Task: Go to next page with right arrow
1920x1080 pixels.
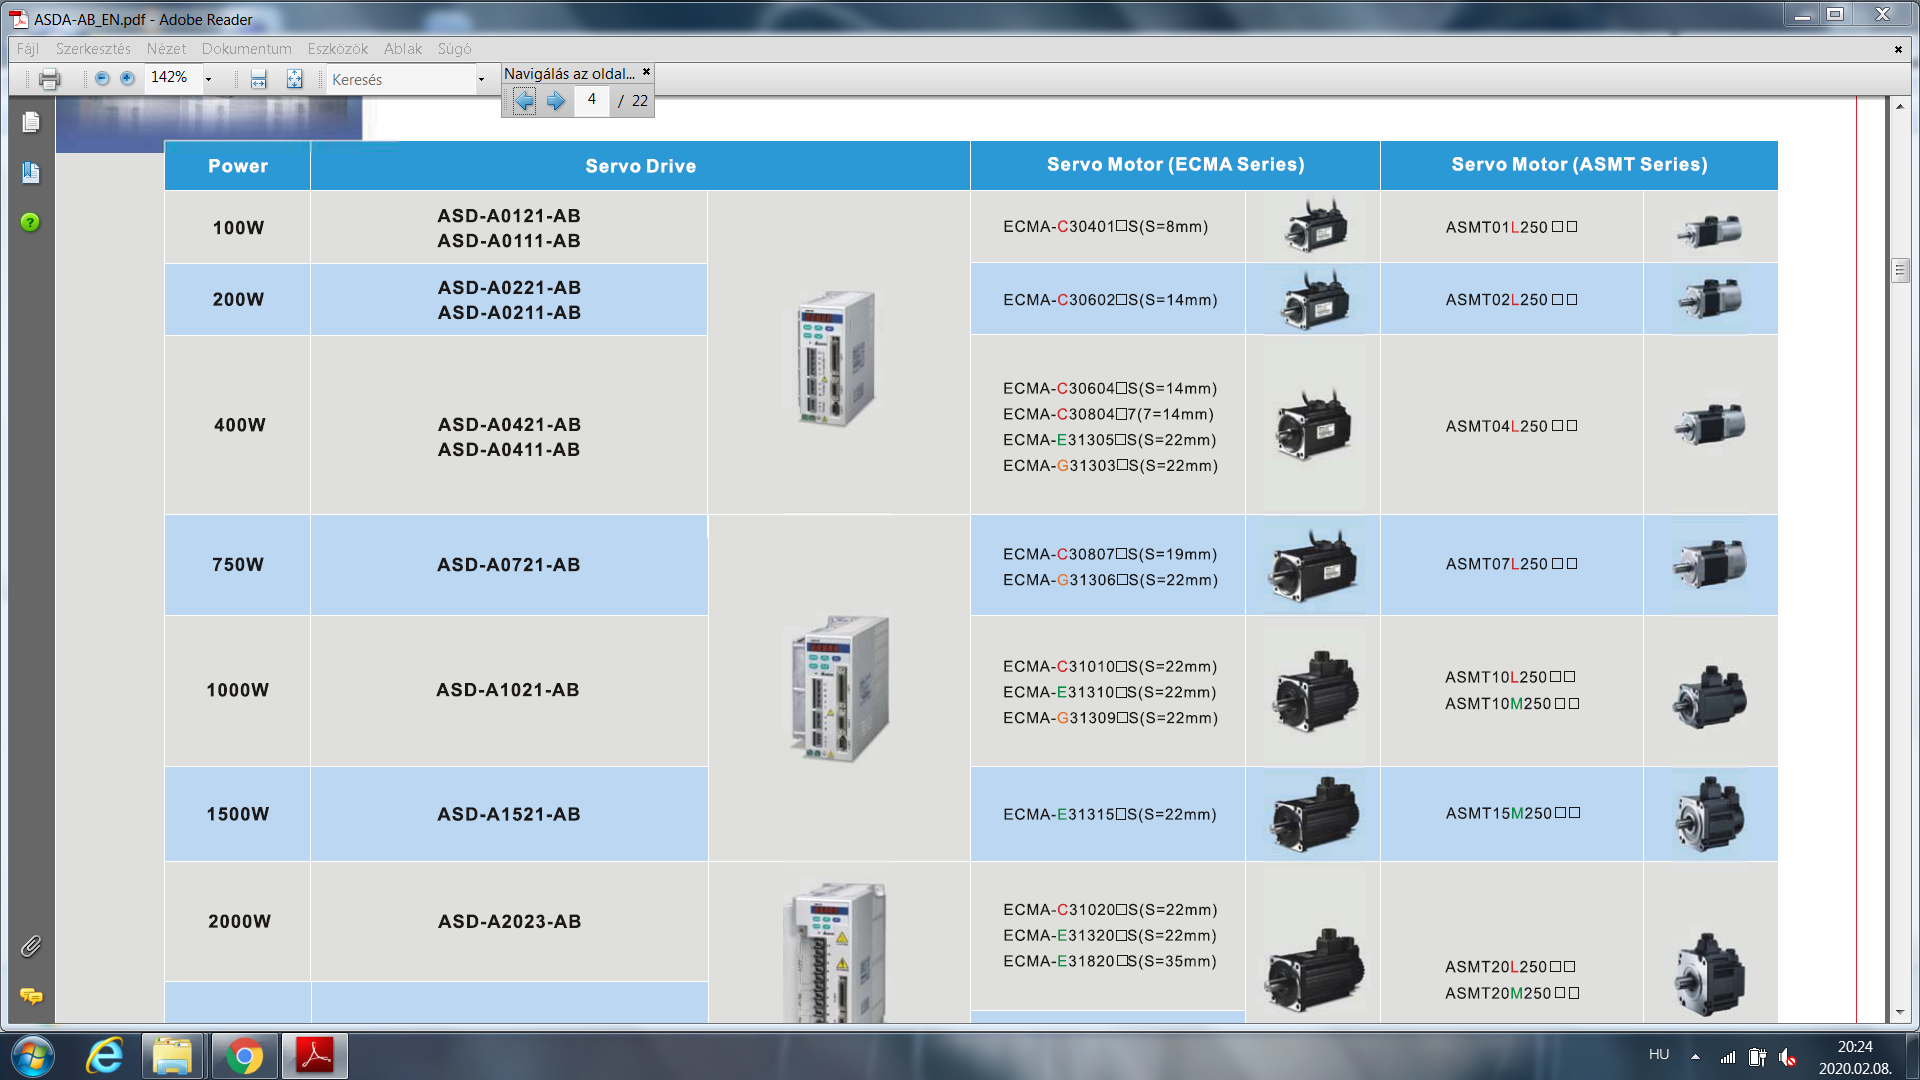Action: [x=556, y=100]
